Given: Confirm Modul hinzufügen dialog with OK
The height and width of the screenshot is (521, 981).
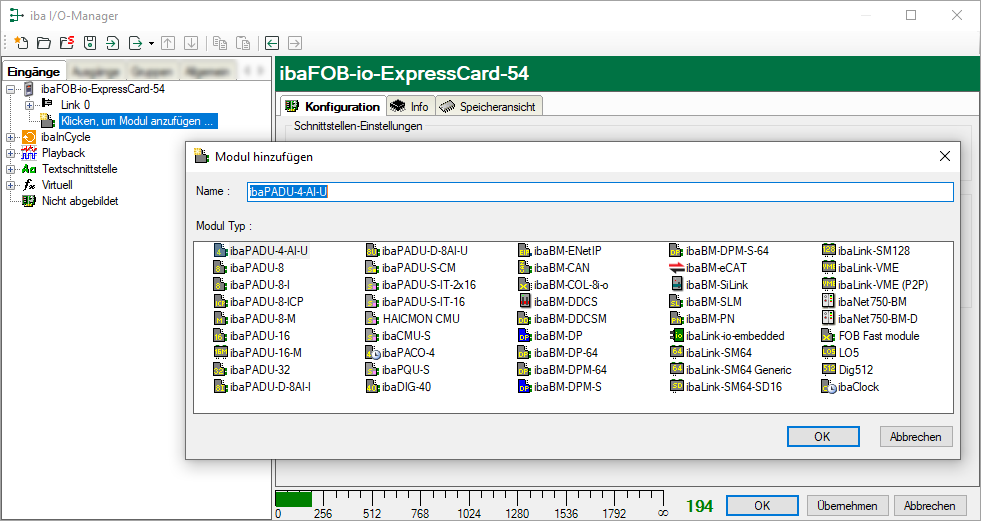Looking at the screenshot, I should (822, 437).
